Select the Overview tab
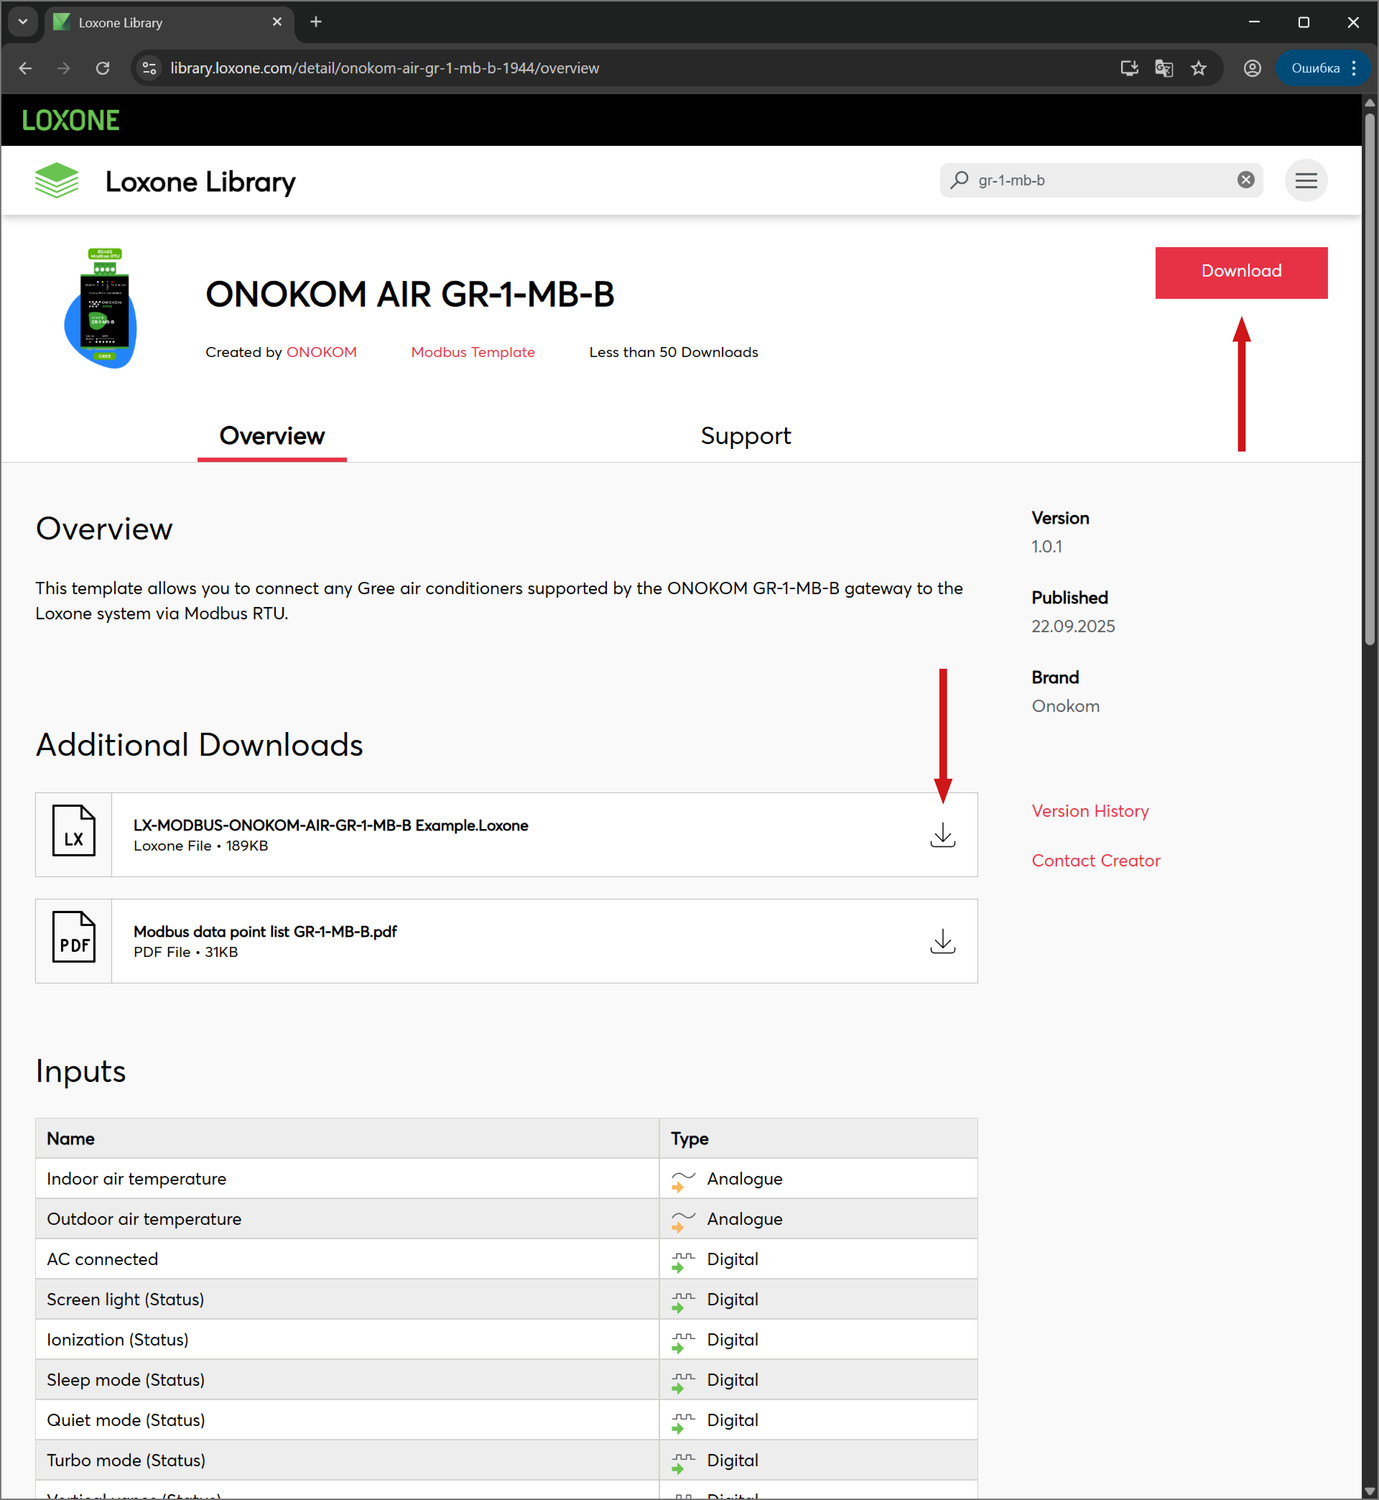1379x1500 pixels. pos(272,436)
